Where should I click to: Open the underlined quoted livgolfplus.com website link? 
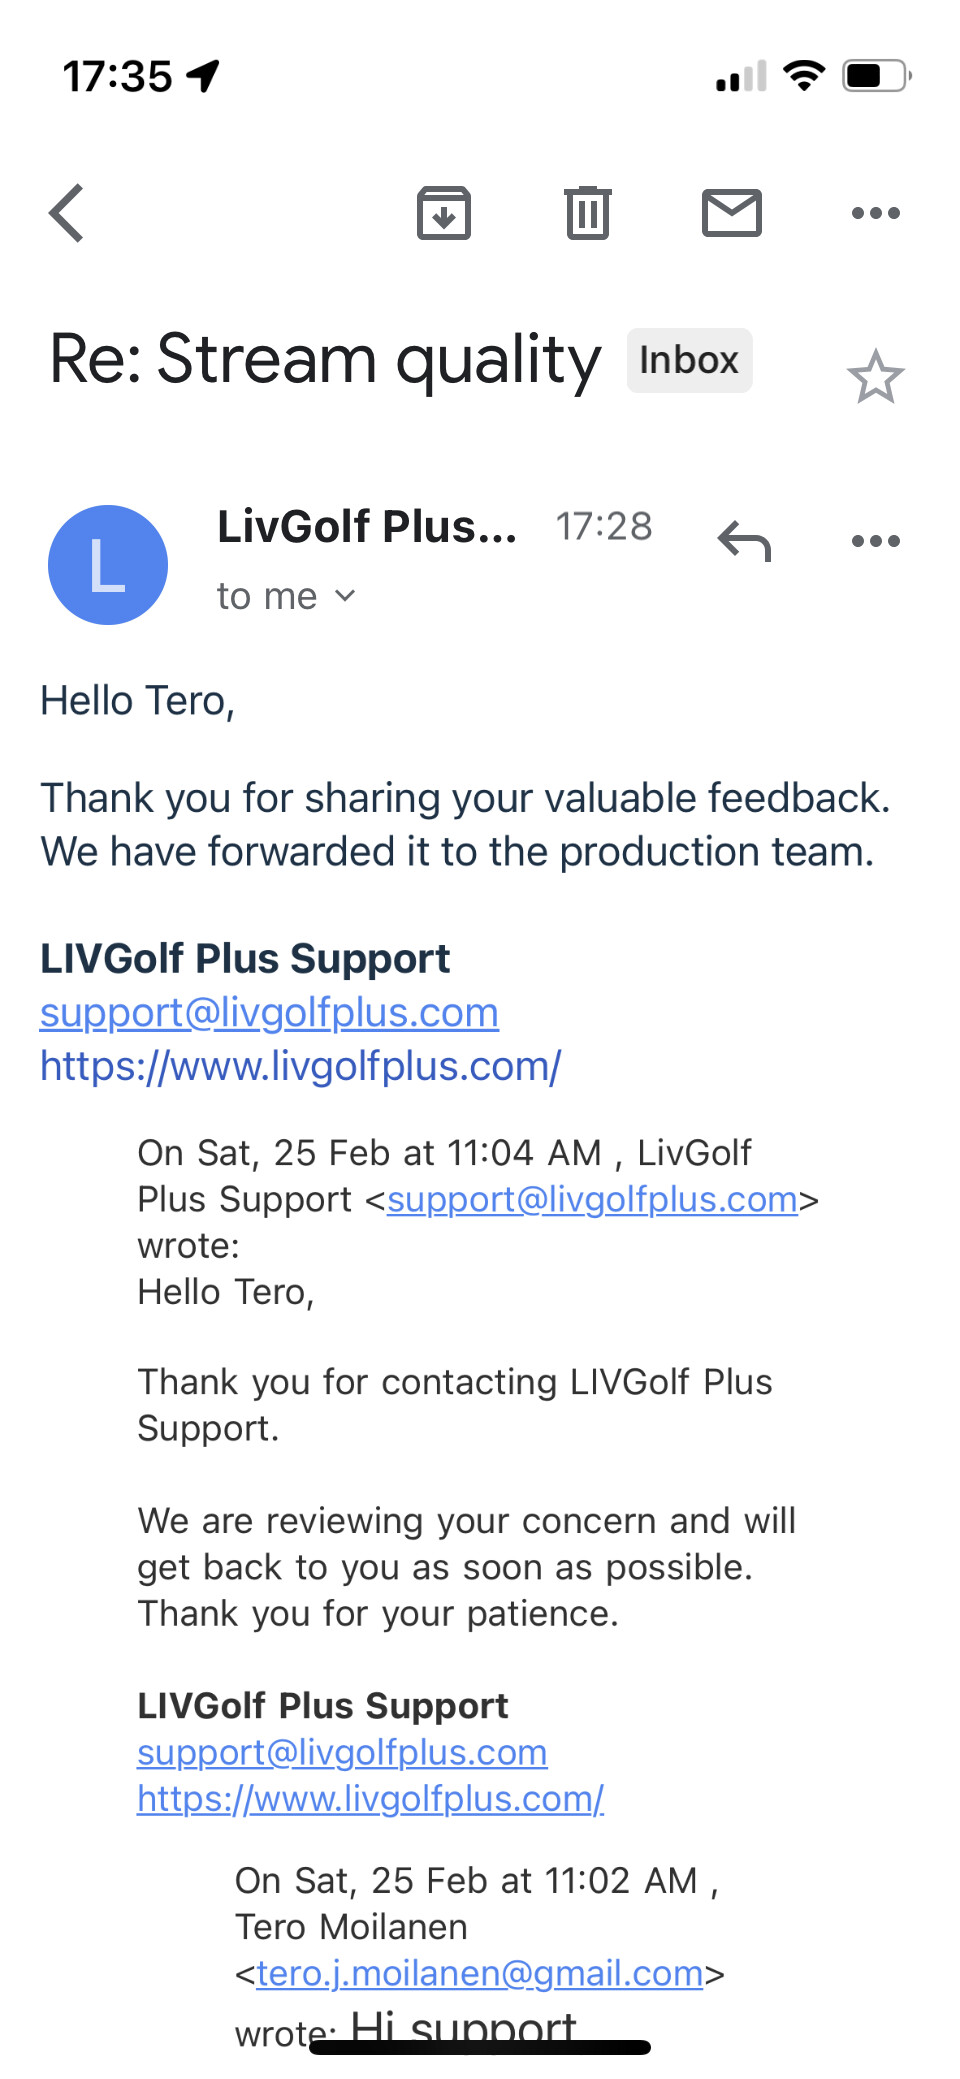pos(371,1799)
